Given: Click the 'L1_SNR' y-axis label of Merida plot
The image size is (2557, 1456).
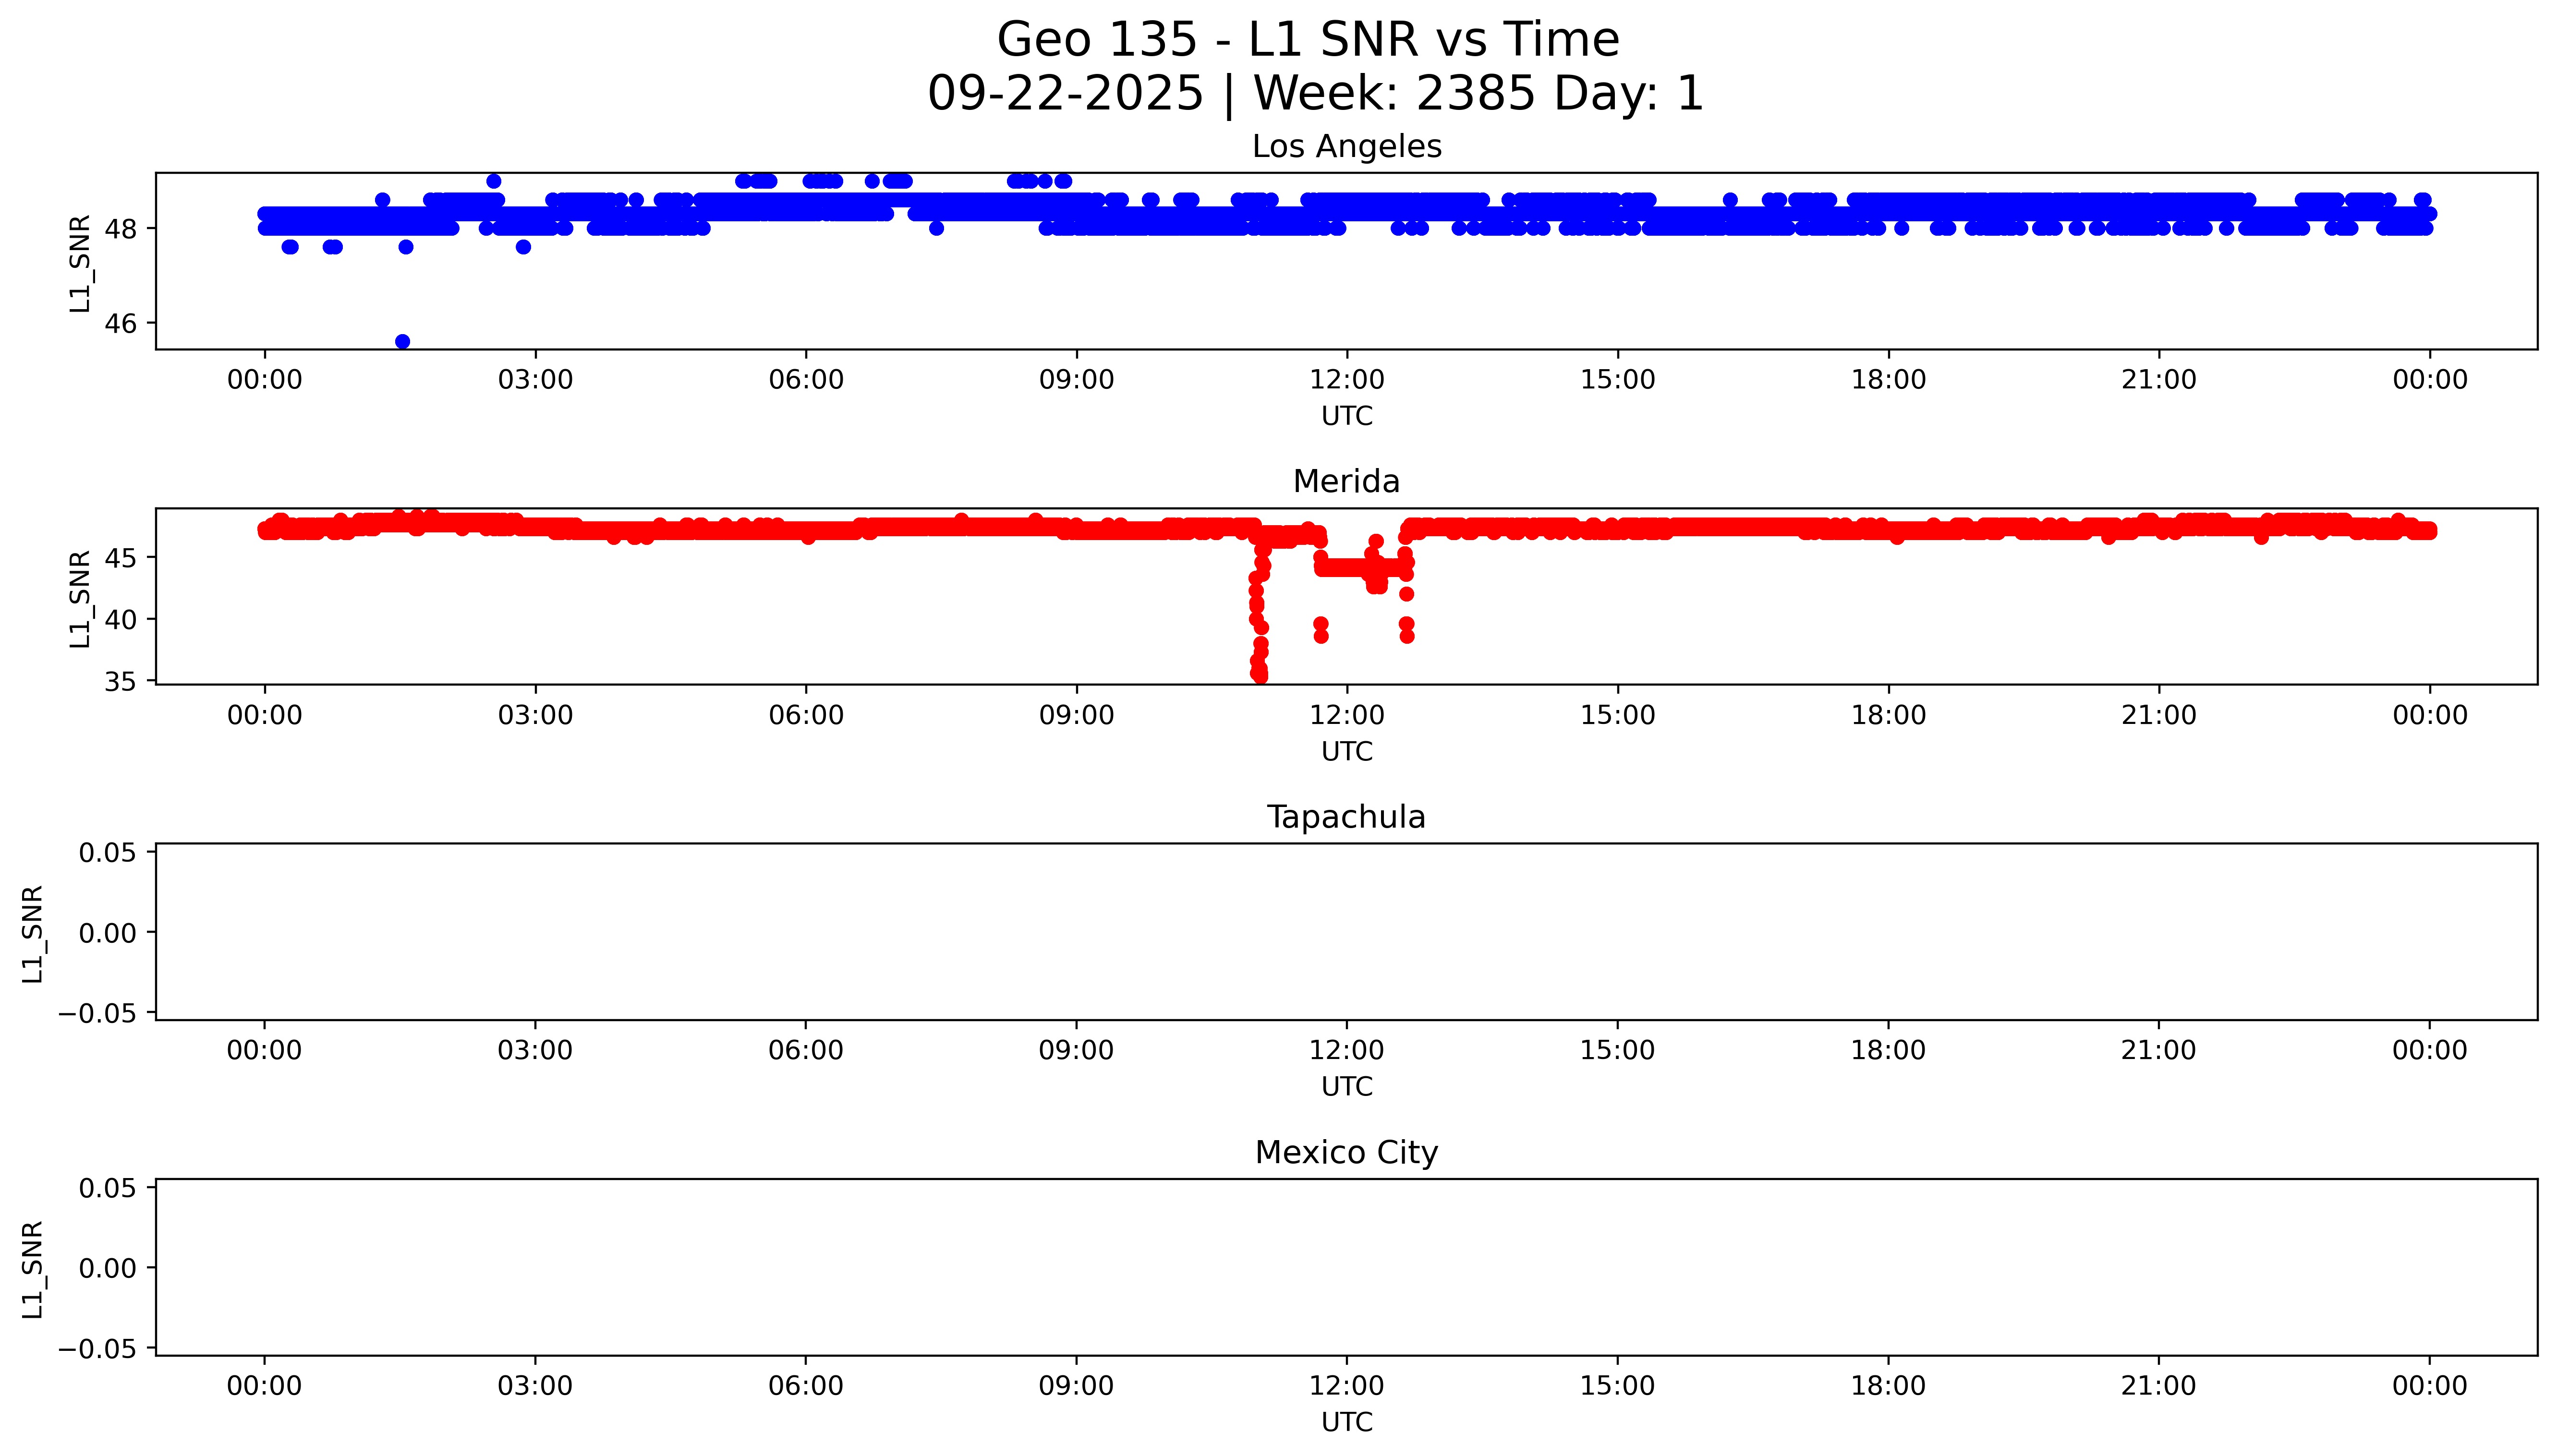Looking at the screenshot, I should 80,598.
